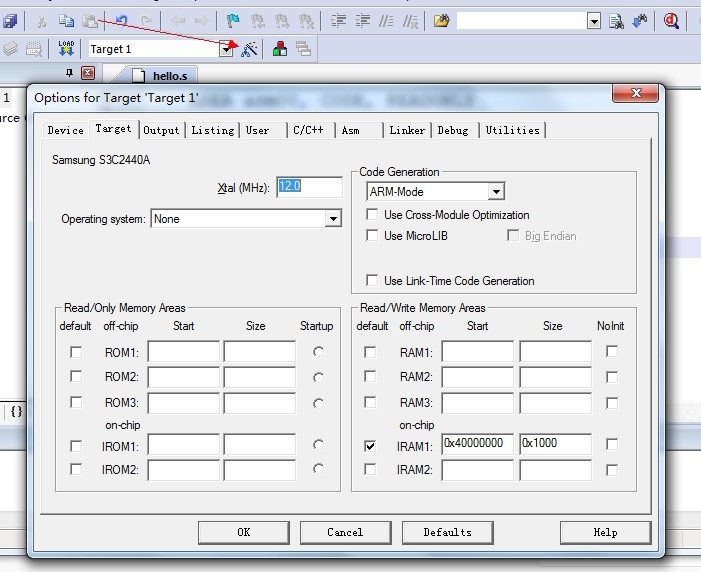
Task: Check the IRAM1 NoInit checkbox
Action: pyautogui.click(x=612, y=444)
